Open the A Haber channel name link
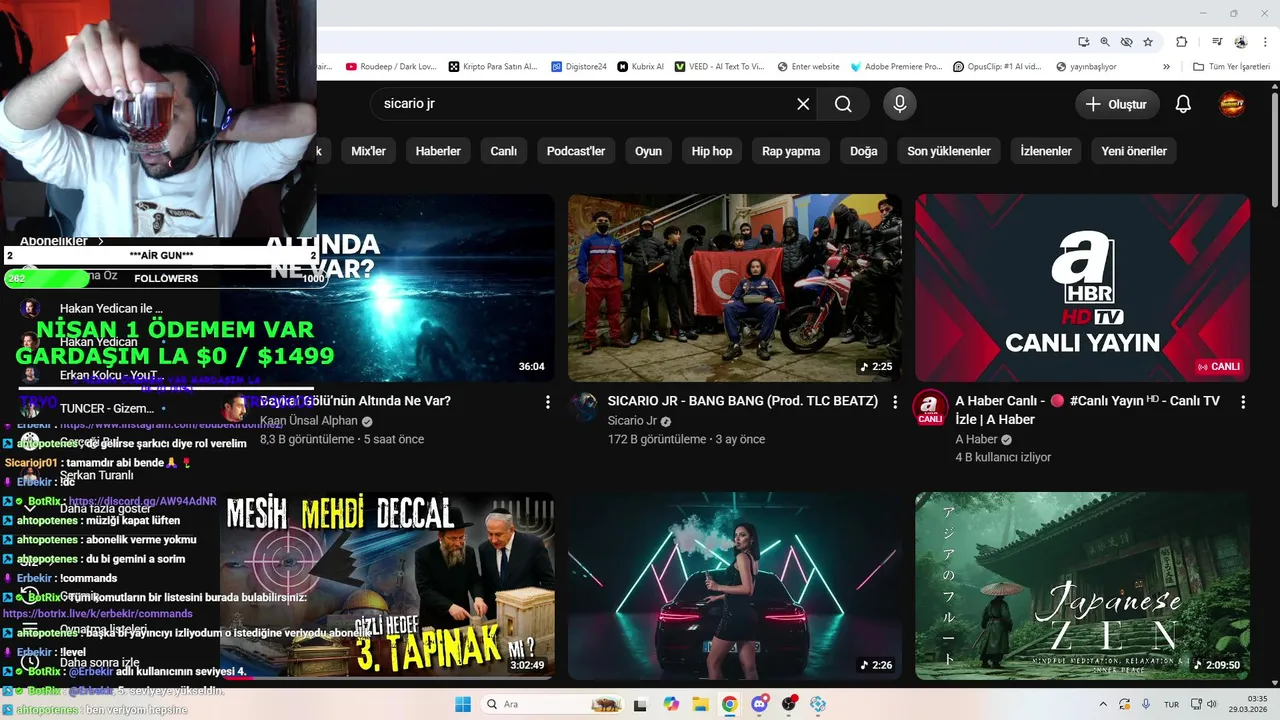 976,439
